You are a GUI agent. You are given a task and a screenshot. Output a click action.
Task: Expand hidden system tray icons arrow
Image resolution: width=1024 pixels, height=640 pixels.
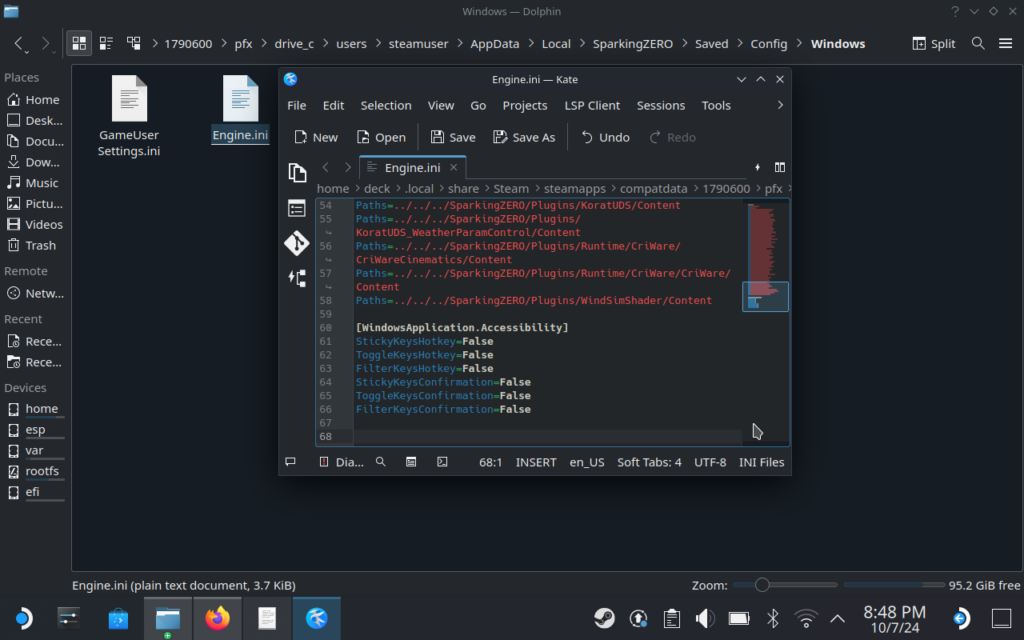[x=837, y=618]
